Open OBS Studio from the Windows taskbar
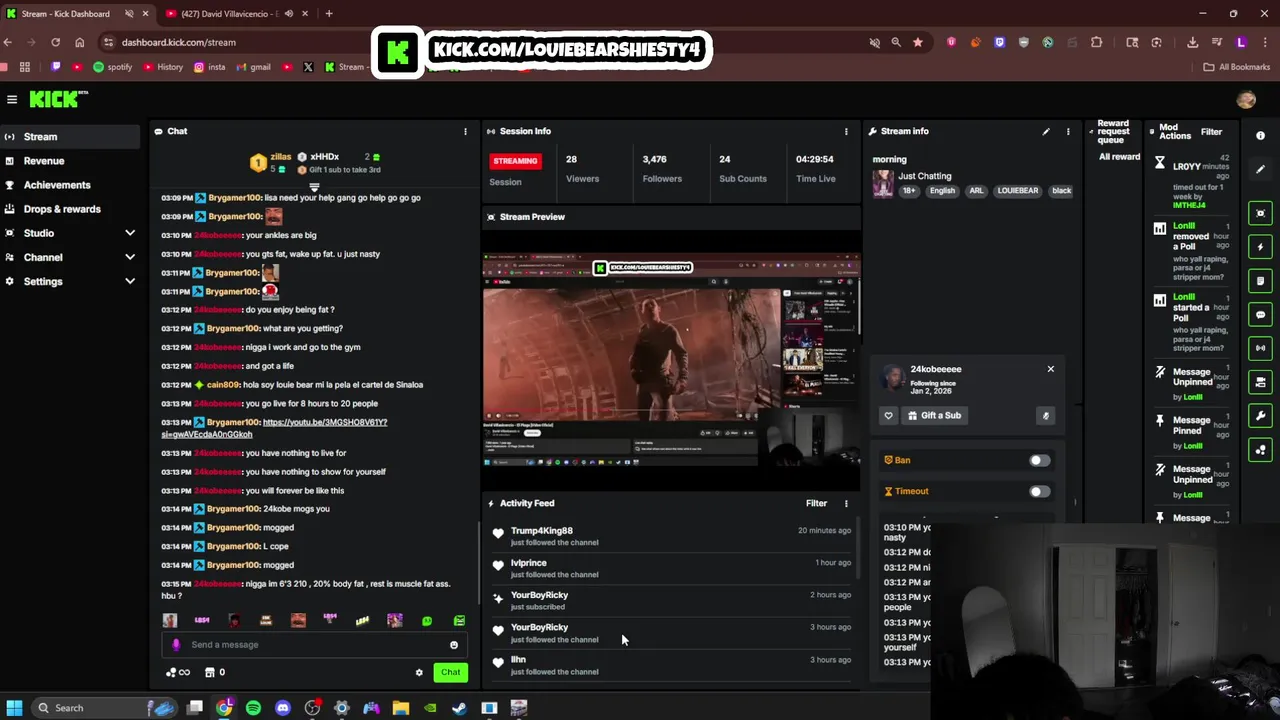1280x720 pixels. pyautogui.click(x=313, y=708)
